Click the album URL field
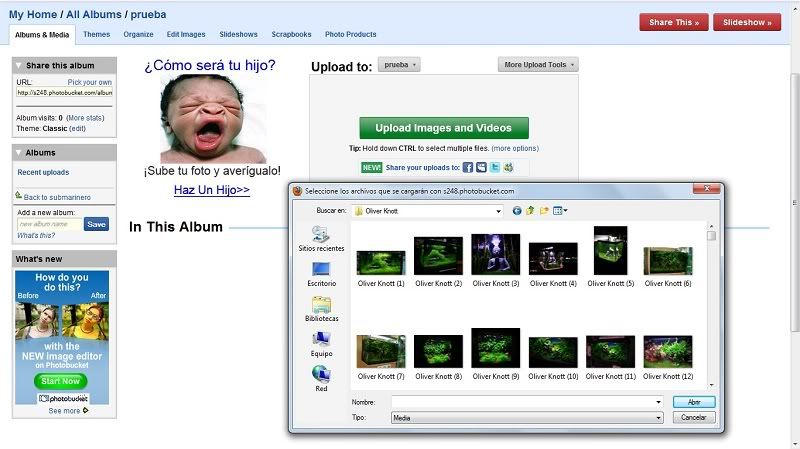 point(64,93)
